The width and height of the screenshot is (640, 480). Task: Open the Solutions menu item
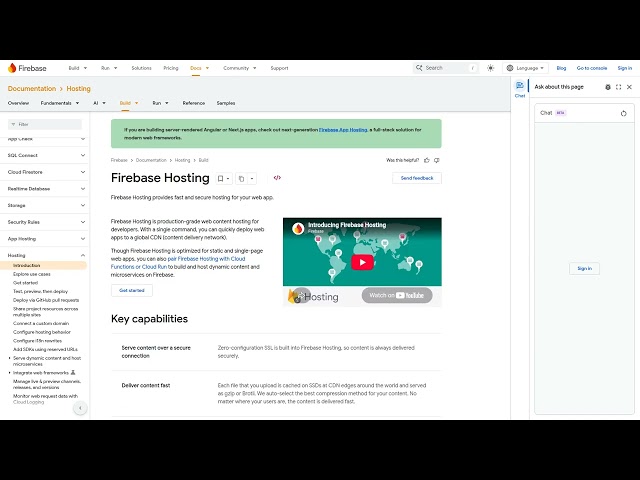(141, 68)
